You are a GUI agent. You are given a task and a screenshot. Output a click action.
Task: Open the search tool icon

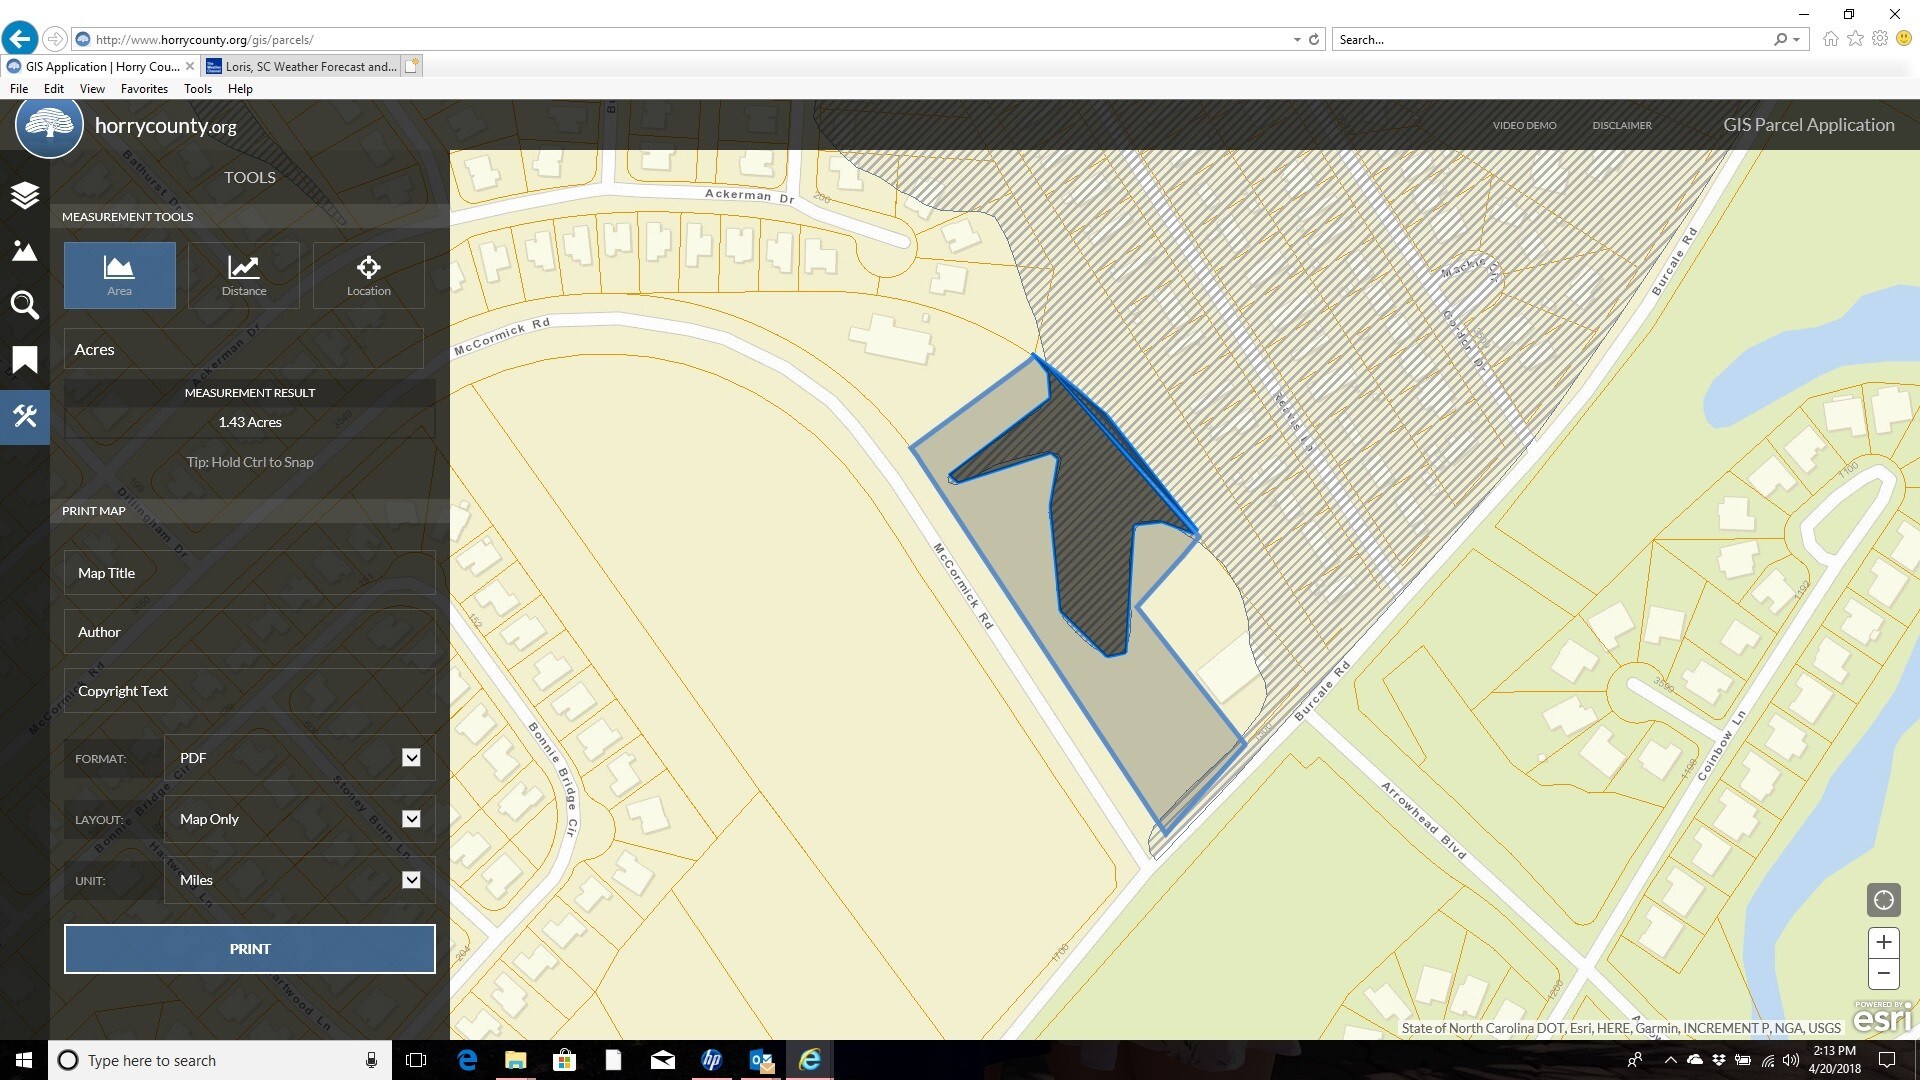coord(24,305)
